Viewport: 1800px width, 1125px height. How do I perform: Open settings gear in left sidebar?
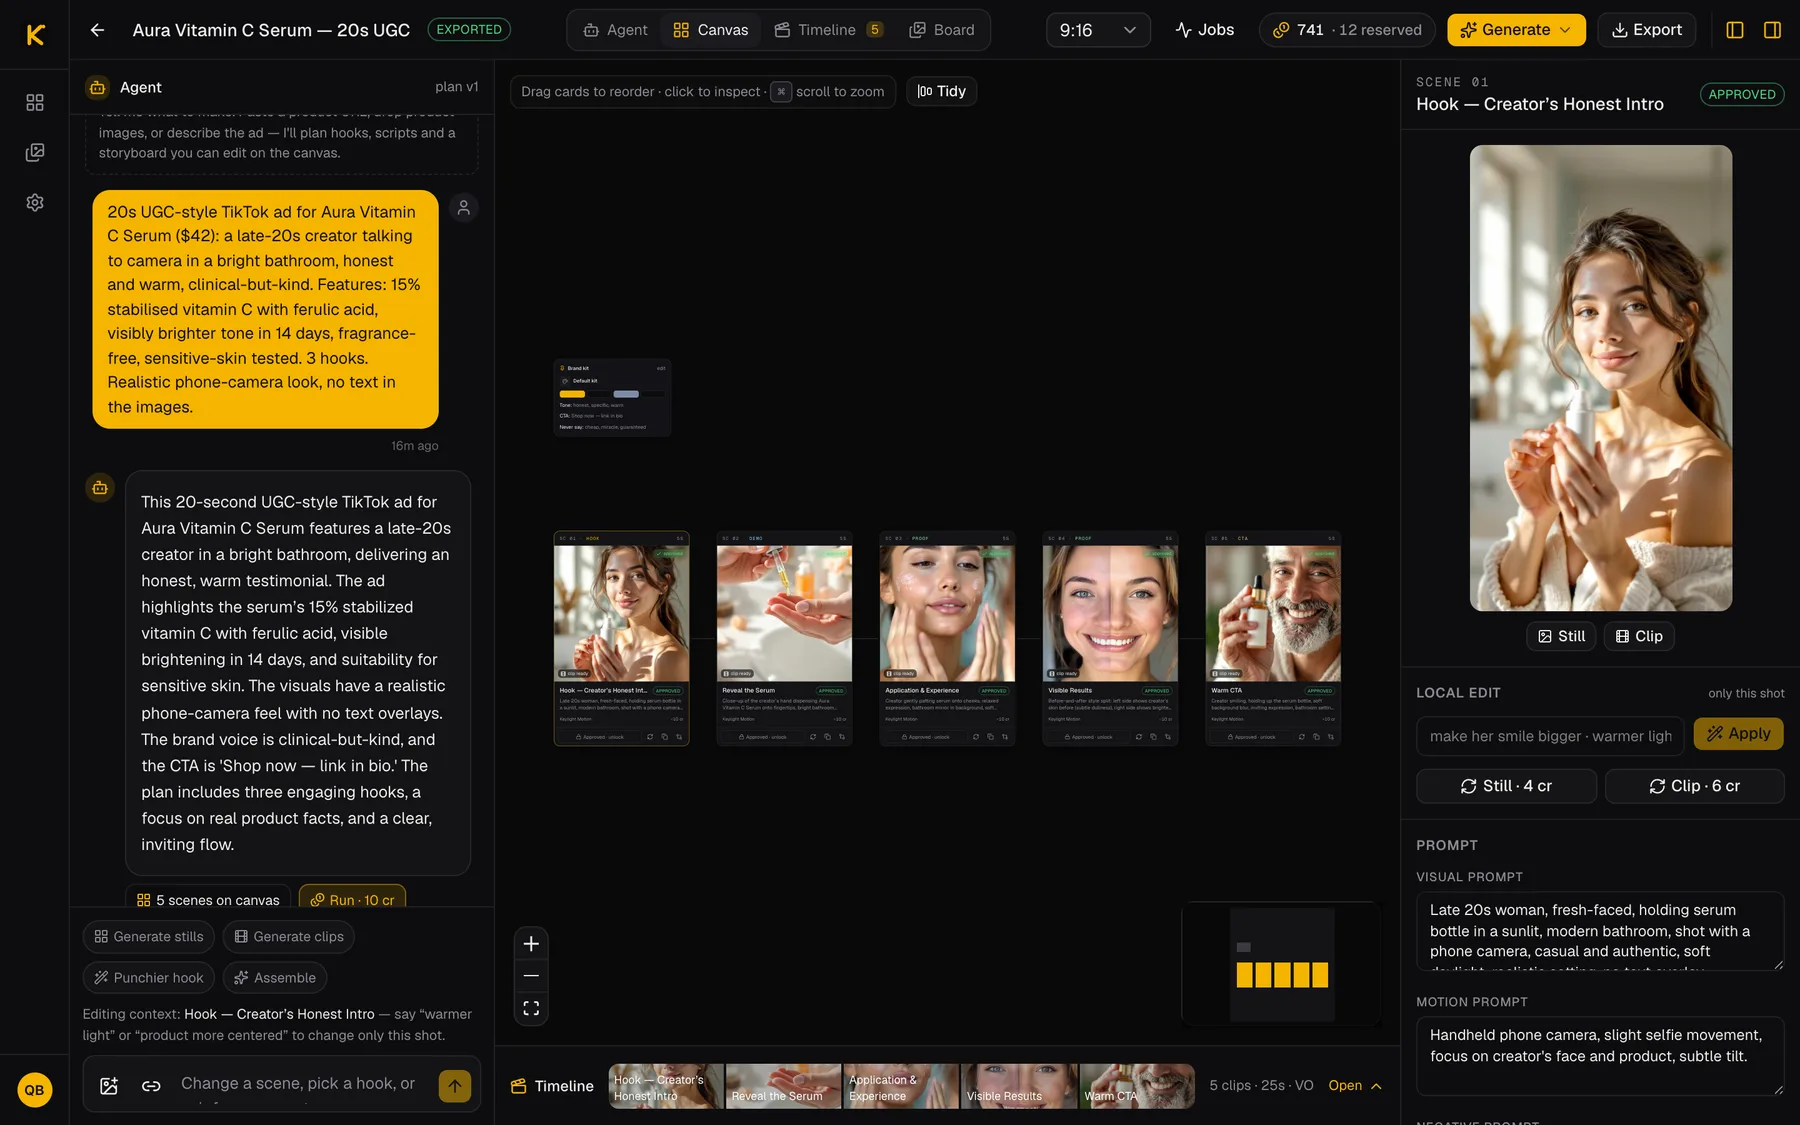35,202
